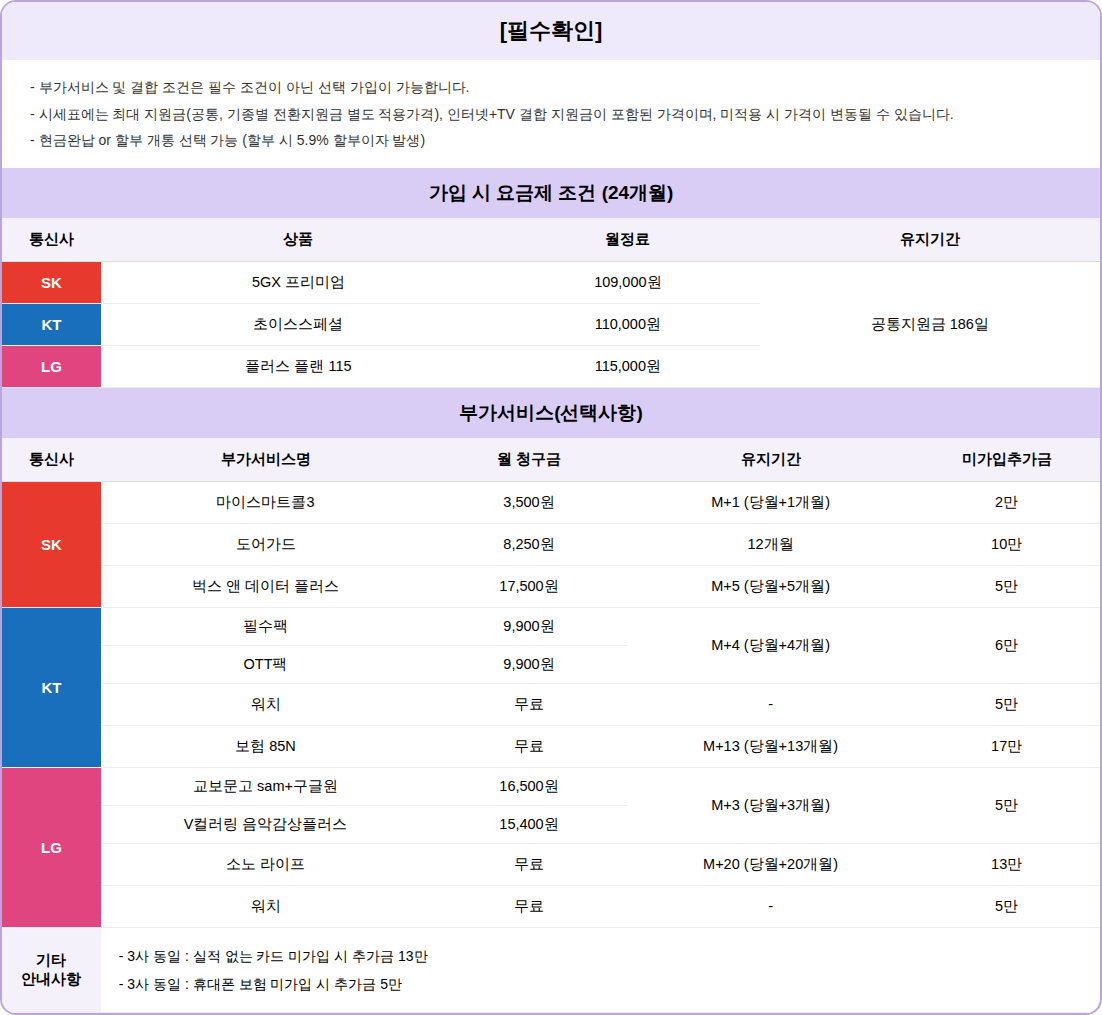
Task: Click the 10만 surcharge cell
Action: coord(1006,545)
